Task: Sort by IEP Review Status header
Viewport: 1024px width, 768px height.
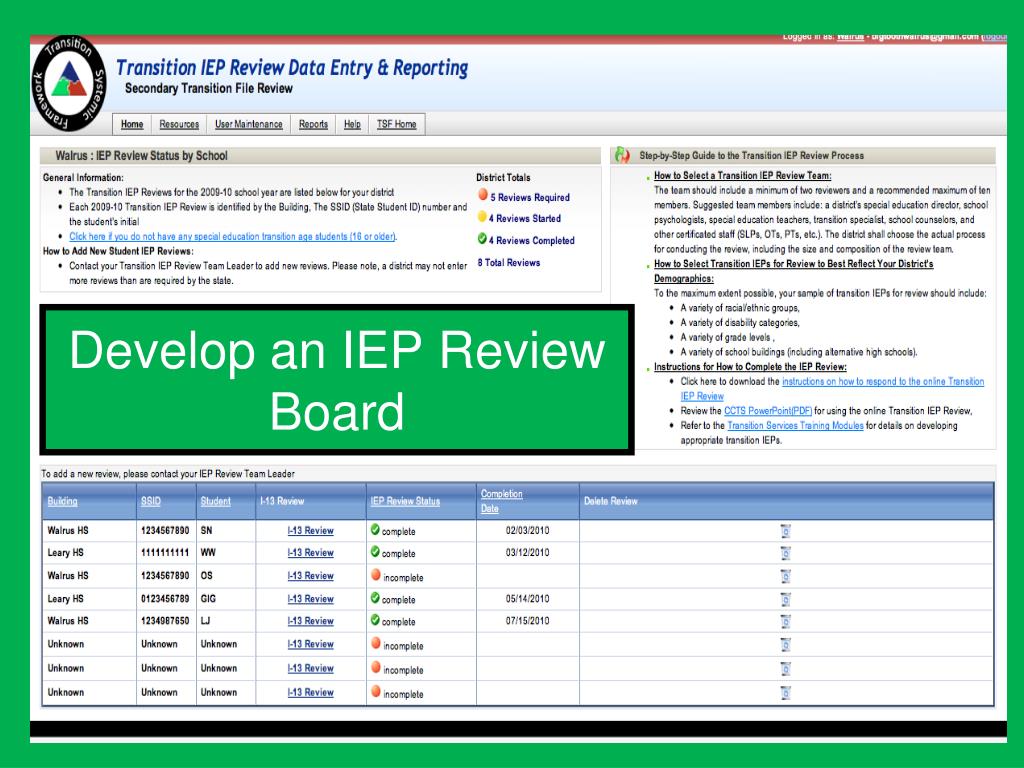Action: coord(405,501)
